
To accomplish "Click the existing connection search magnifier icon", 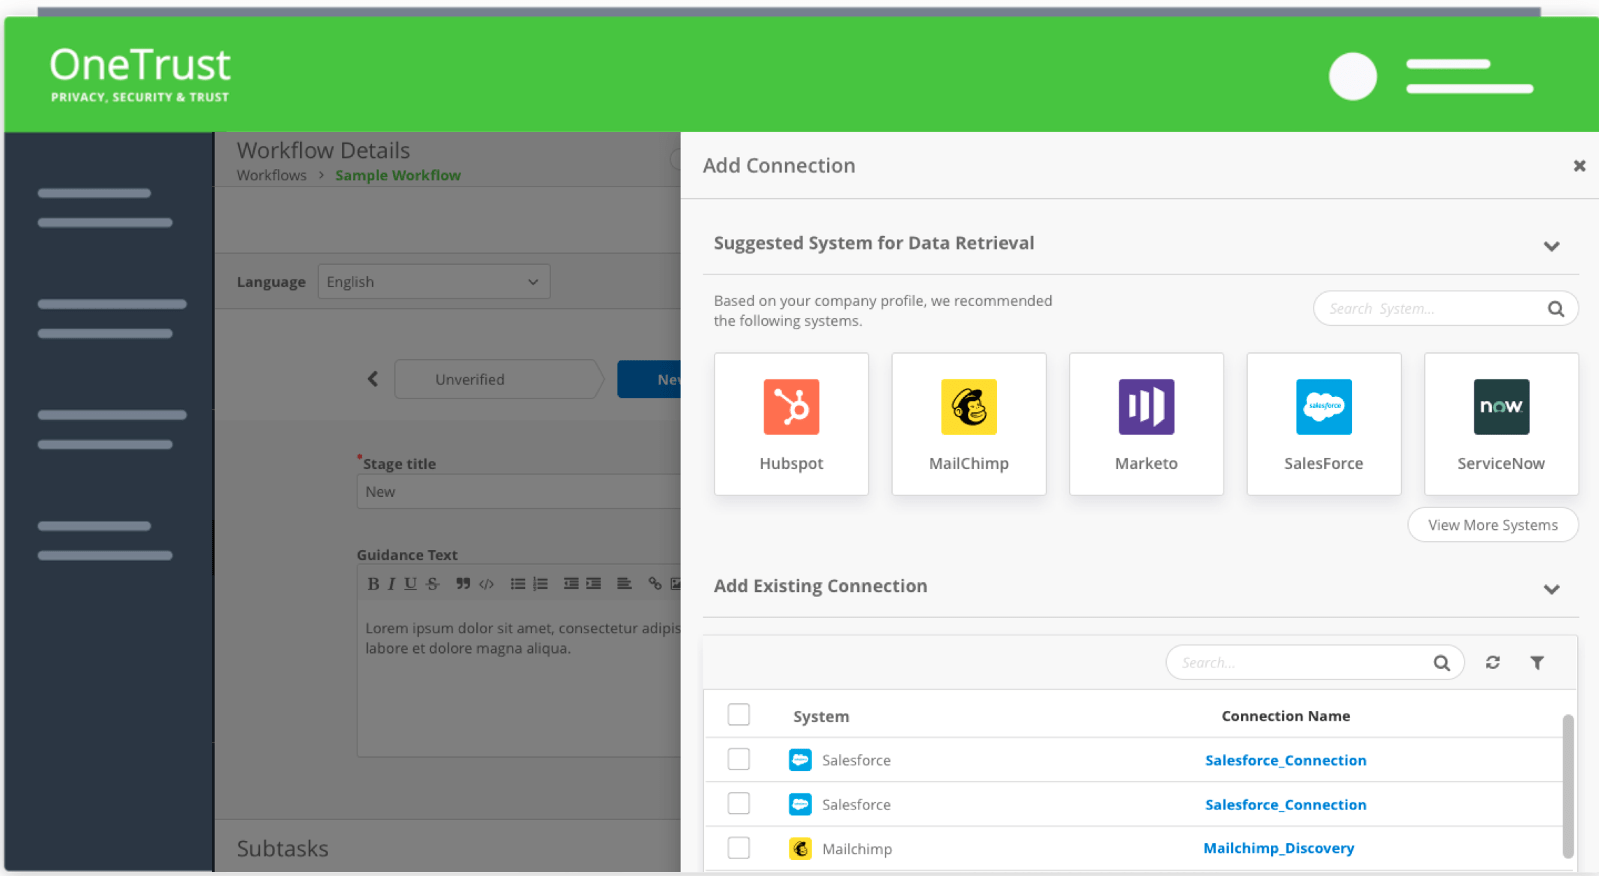I will pos(1441,663).
